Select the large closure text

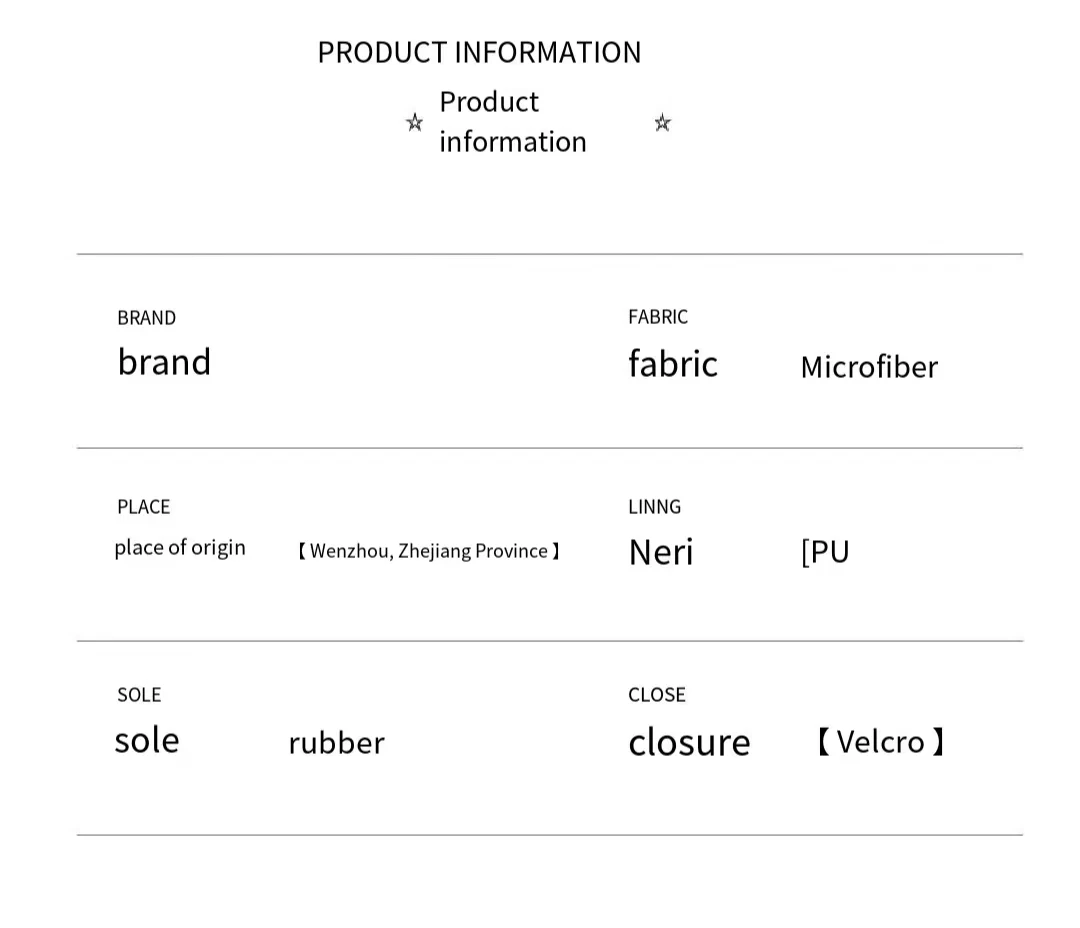pyautogui.click(x=688, y=742)
